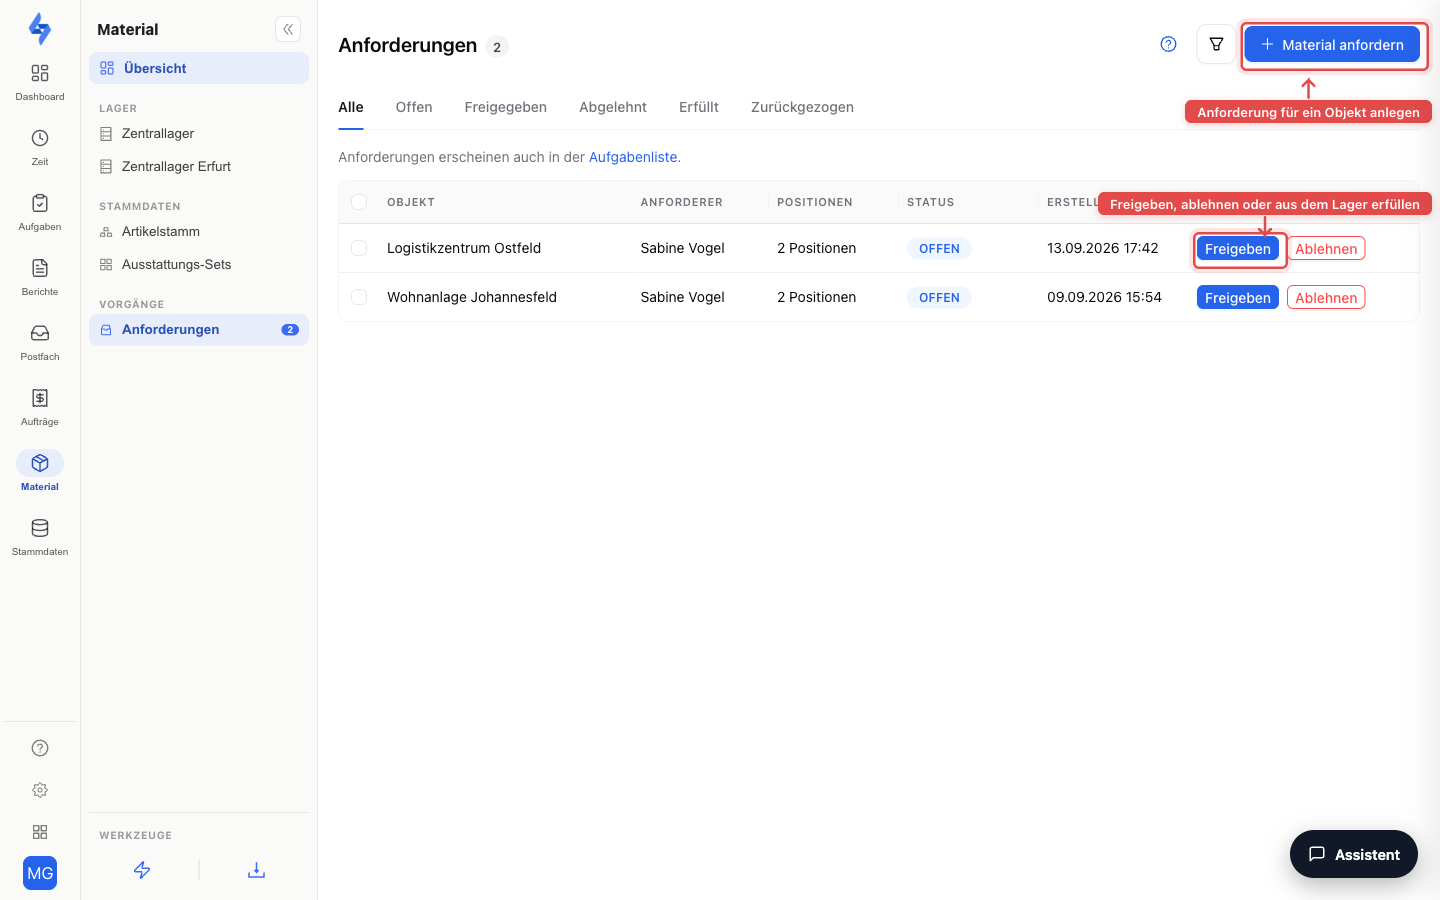
Task: Switch to the Offen tab
Action: [414, 107]
